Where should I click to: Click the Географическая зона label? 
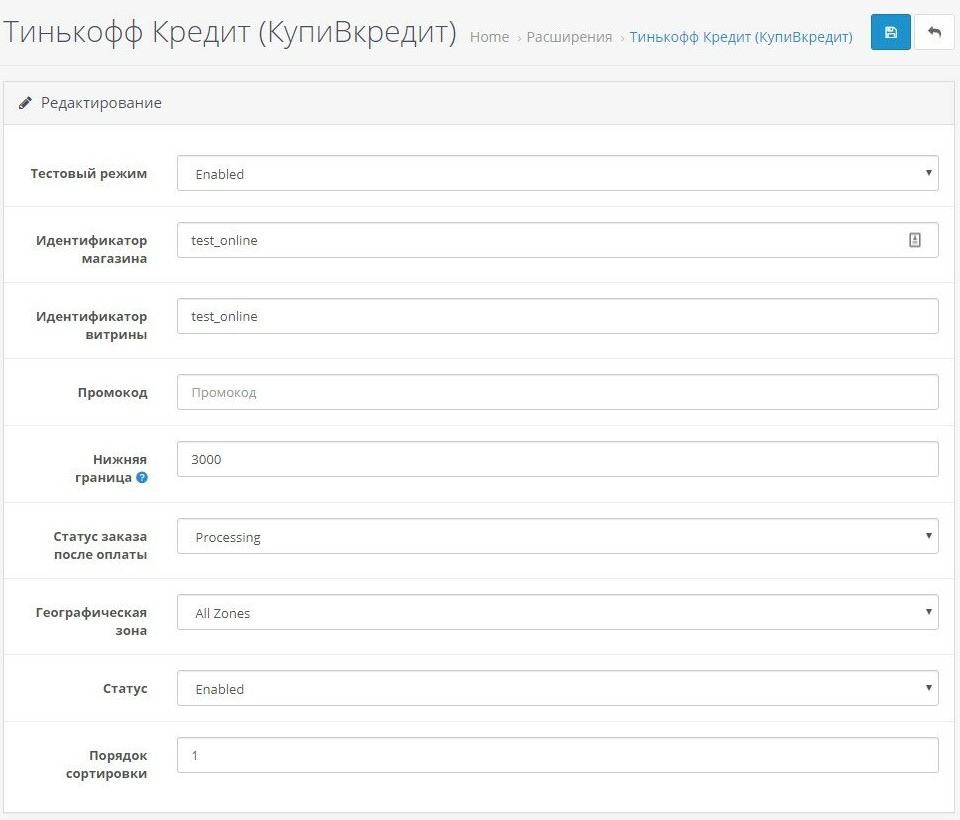(x=91, y=622)
